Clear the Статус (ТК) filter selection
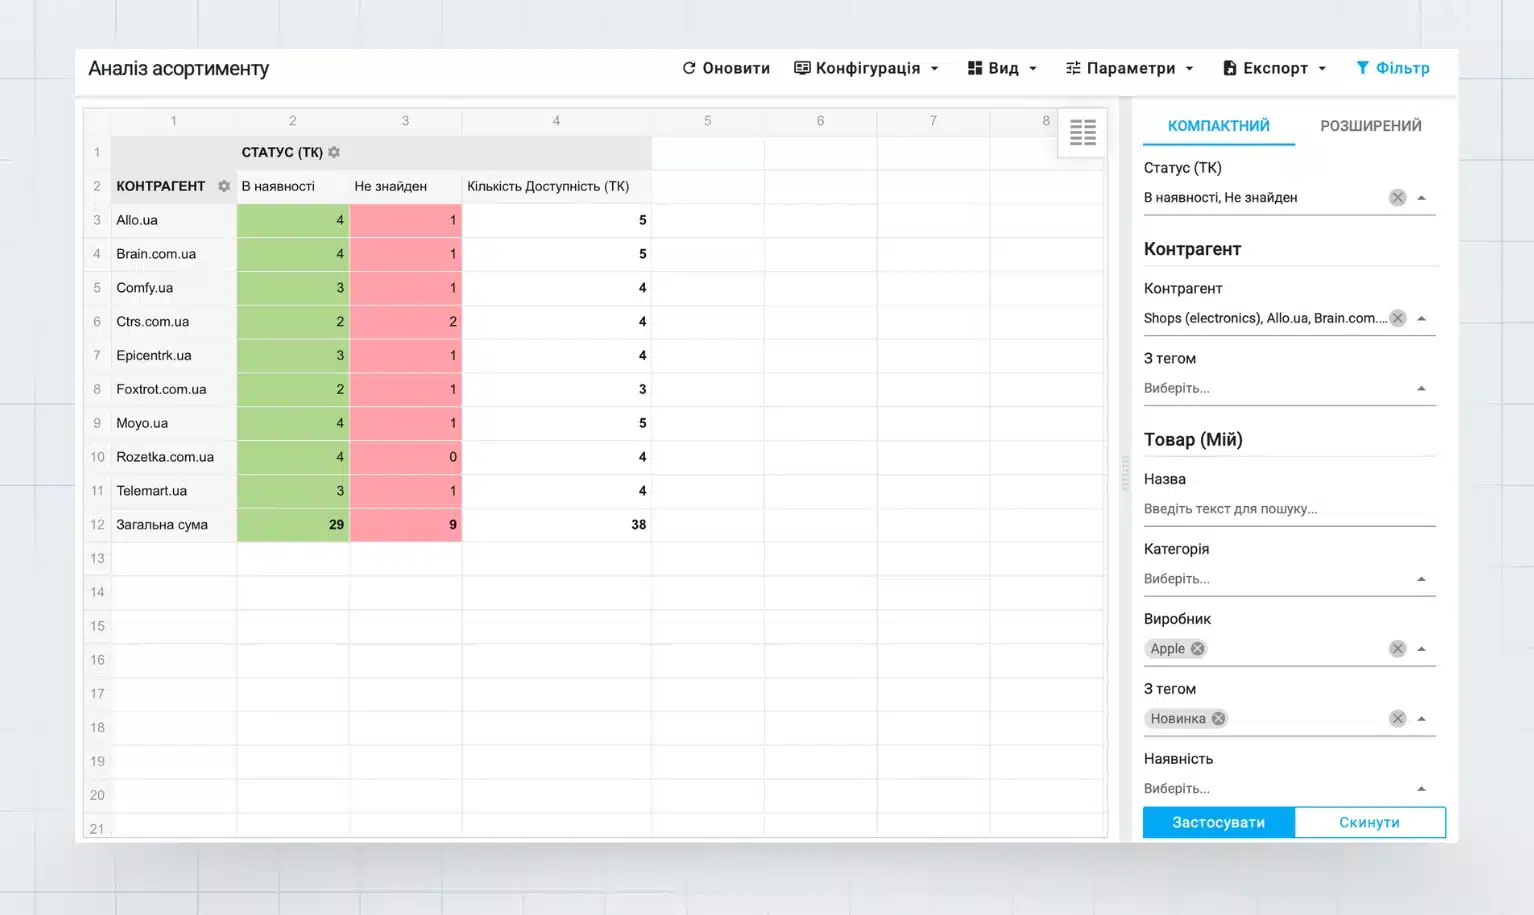The width and height of the screenshot is (1534, 915). 1397,198
